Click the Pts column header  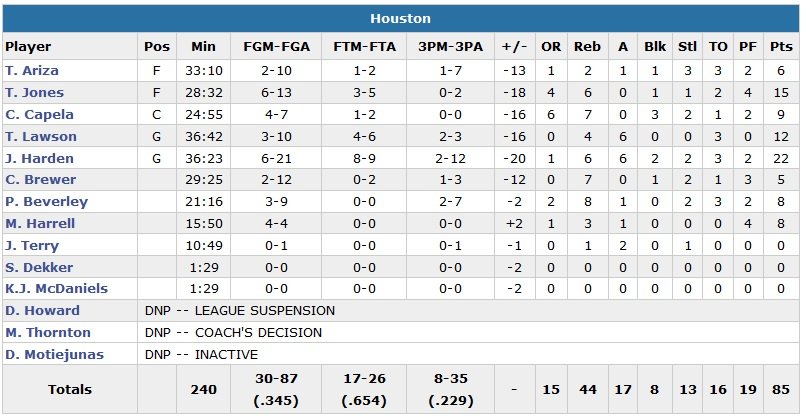[x=780, y=47]
